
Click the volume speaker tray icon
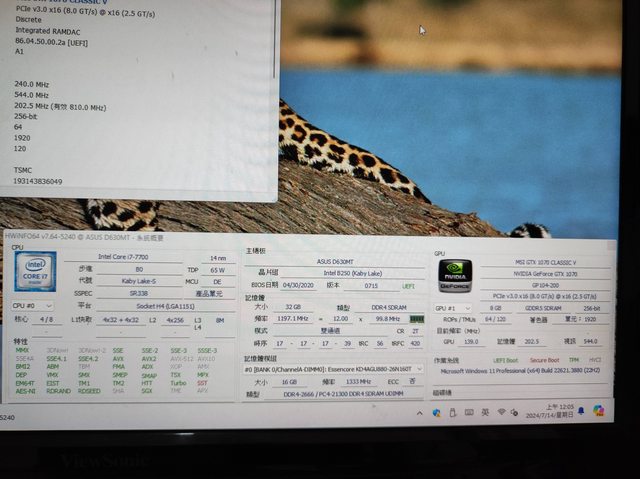coord(514,411)
